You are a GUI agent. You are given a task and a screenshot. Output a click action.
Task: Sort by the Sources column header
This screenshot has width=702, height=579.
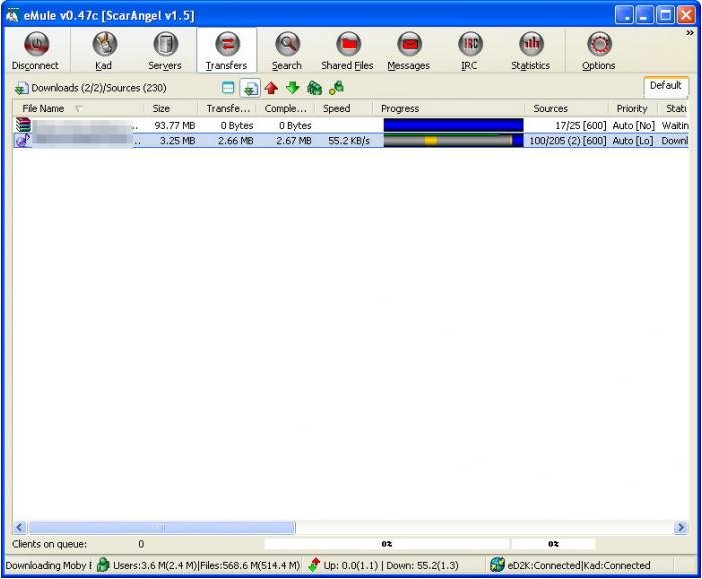[x=566, y=108]
